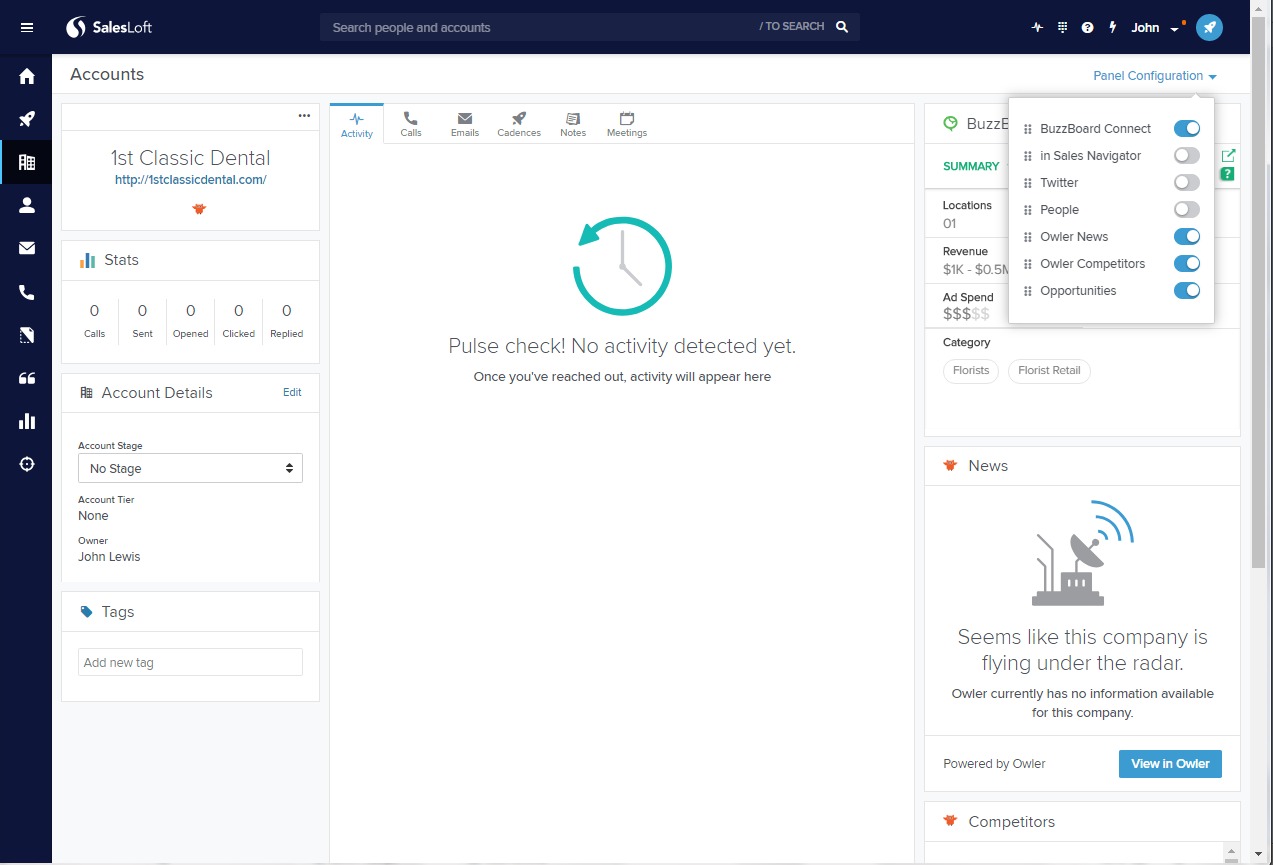Click the Add new tag input field
The height and width of the screenshot is (865, 1273).
[x=190, y=662]
